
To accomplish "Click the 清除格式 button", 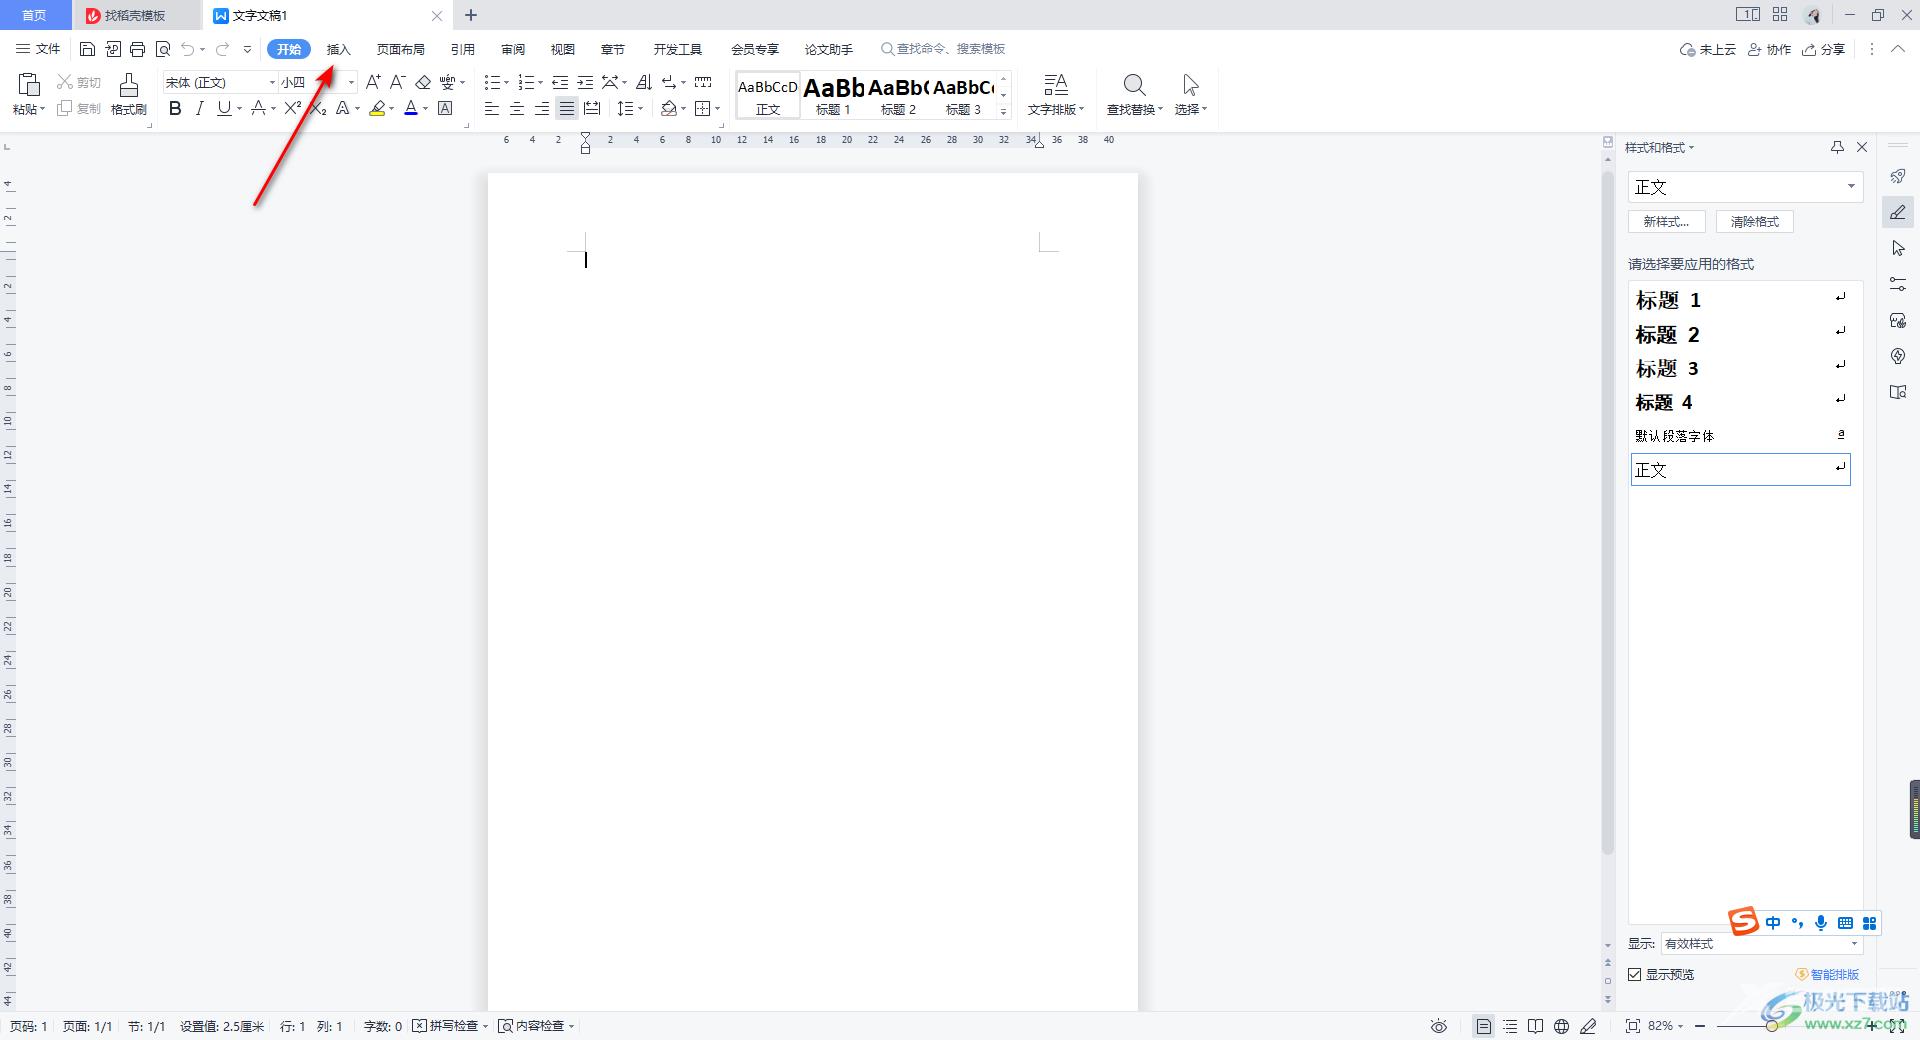I will point(1755,222).
